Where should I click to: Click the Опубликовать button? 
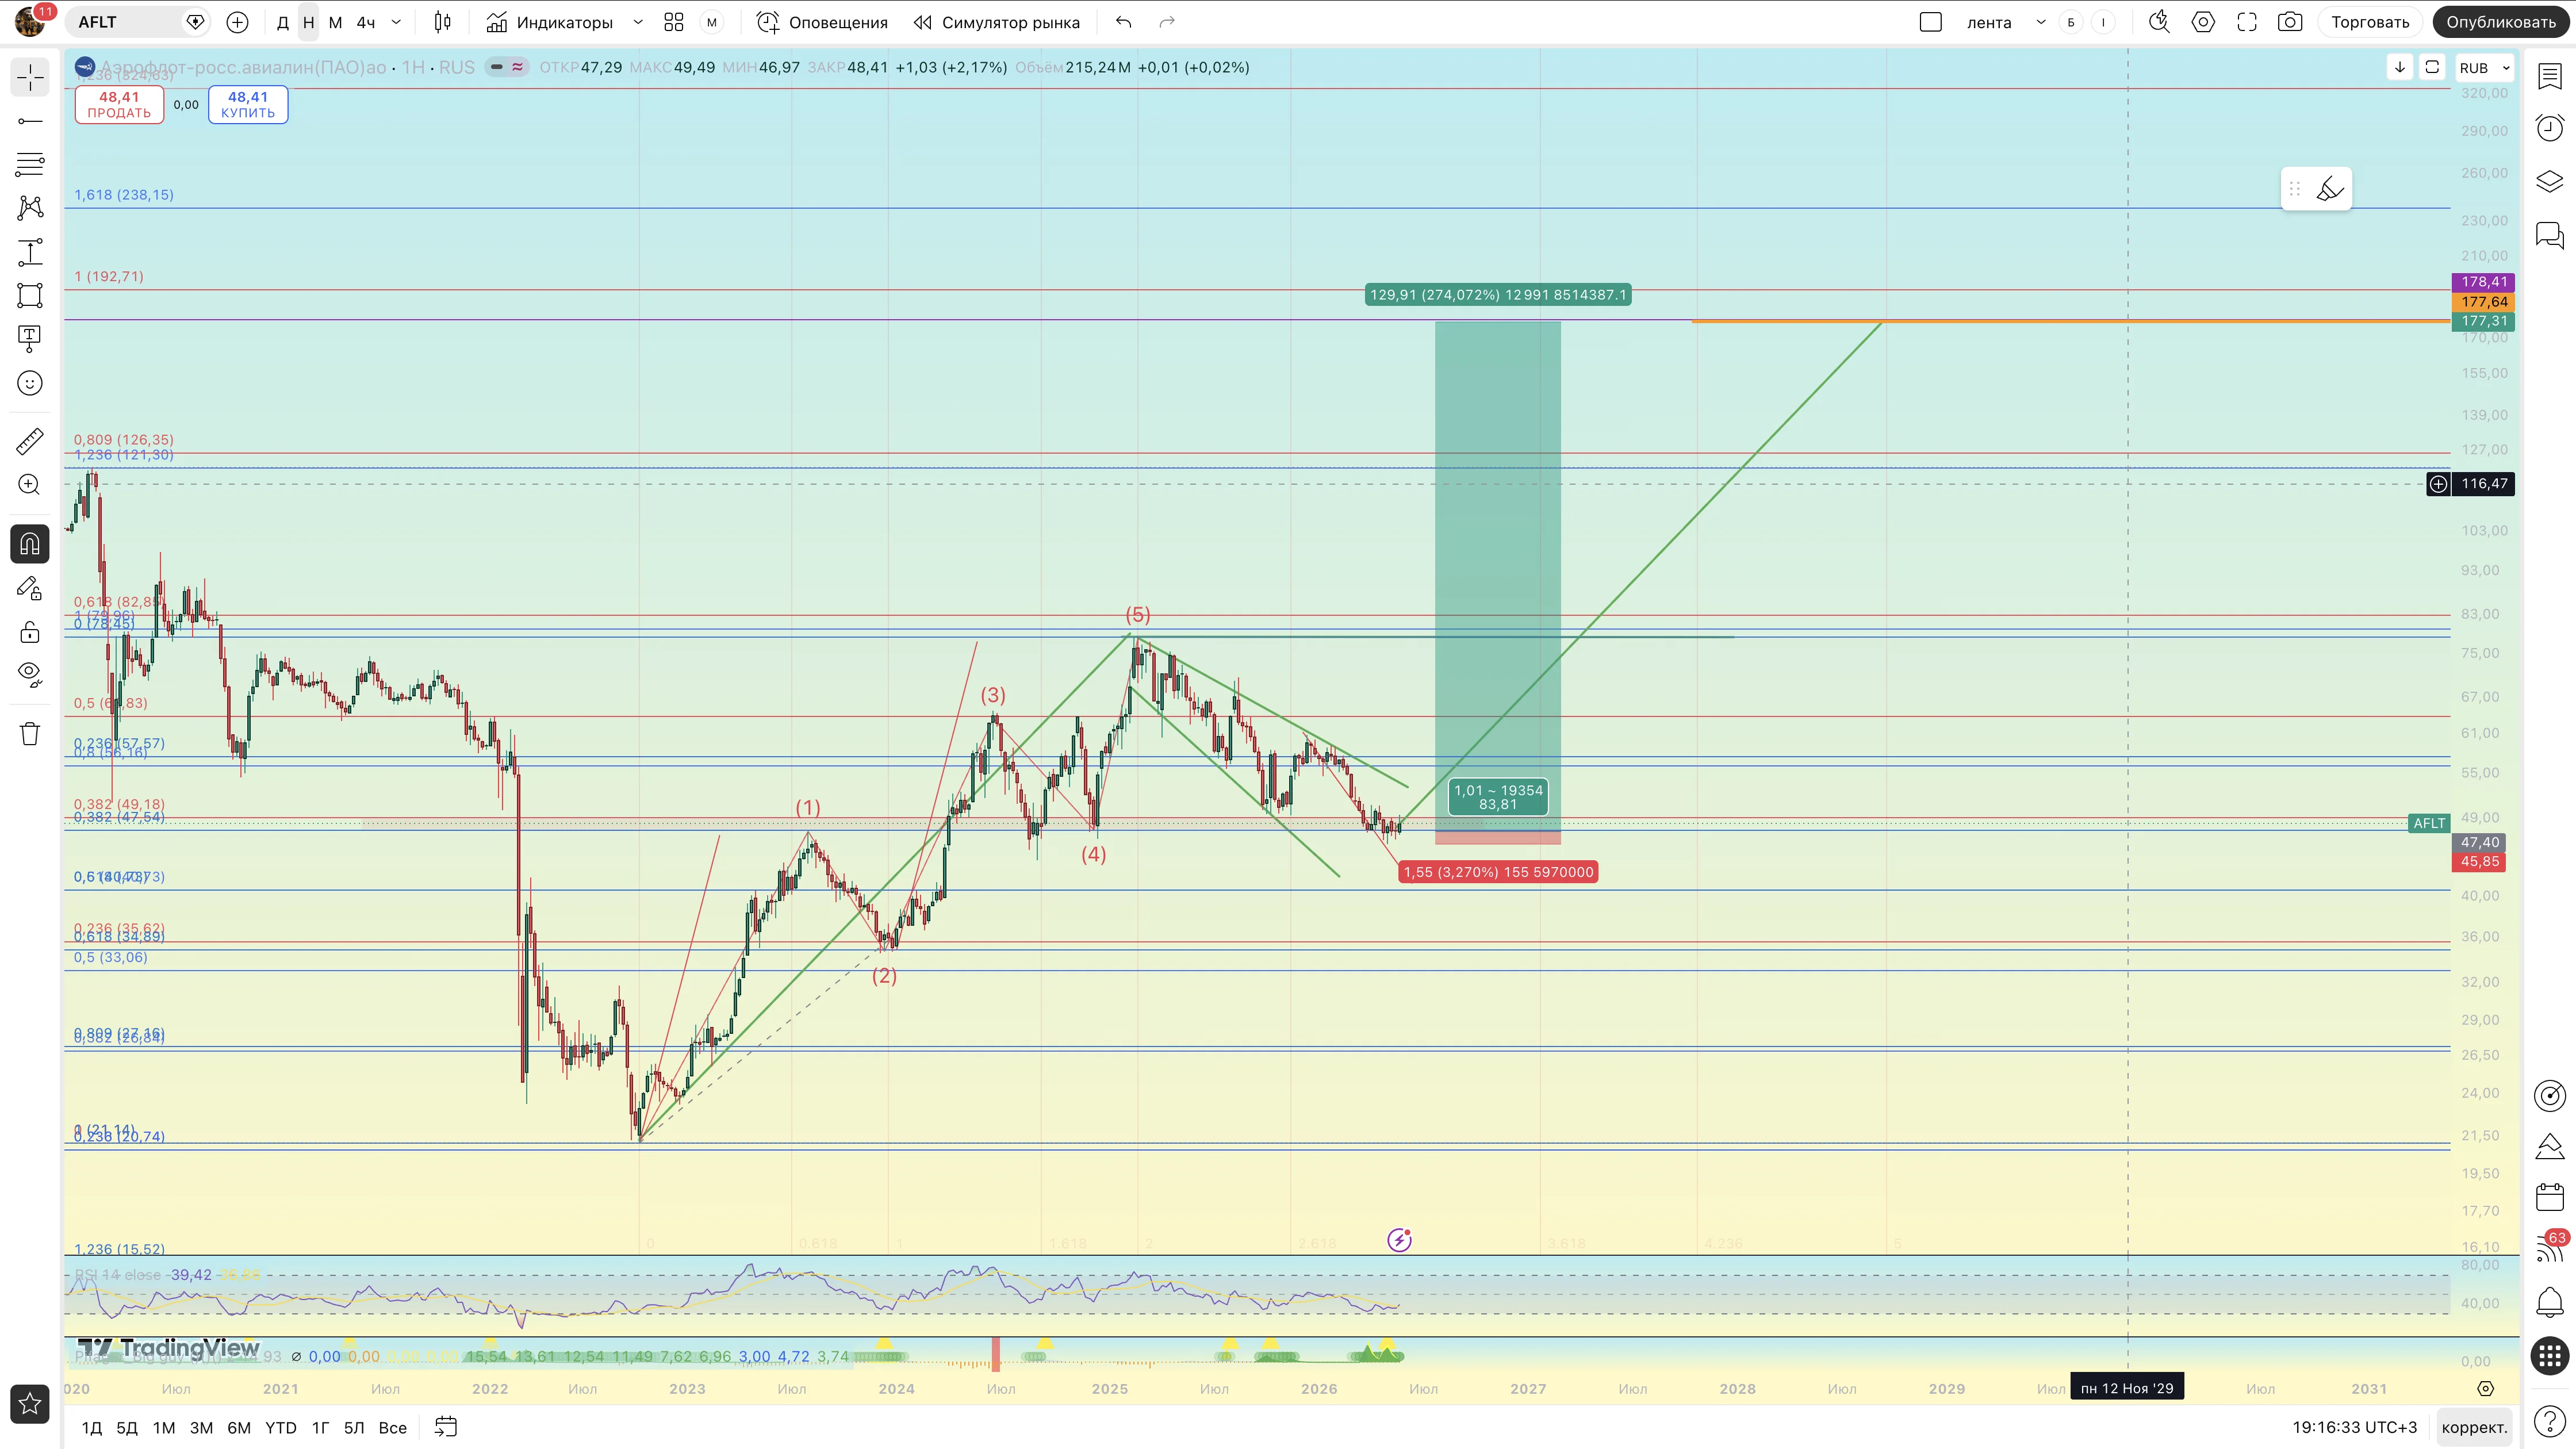click(x=2501, y=22)
